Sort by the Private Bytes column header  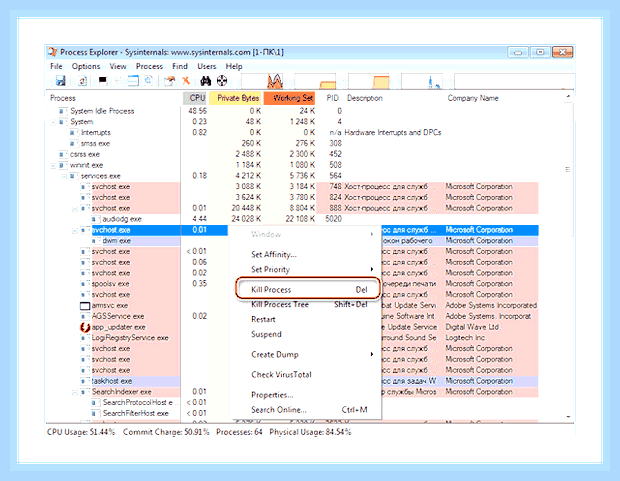235,98
